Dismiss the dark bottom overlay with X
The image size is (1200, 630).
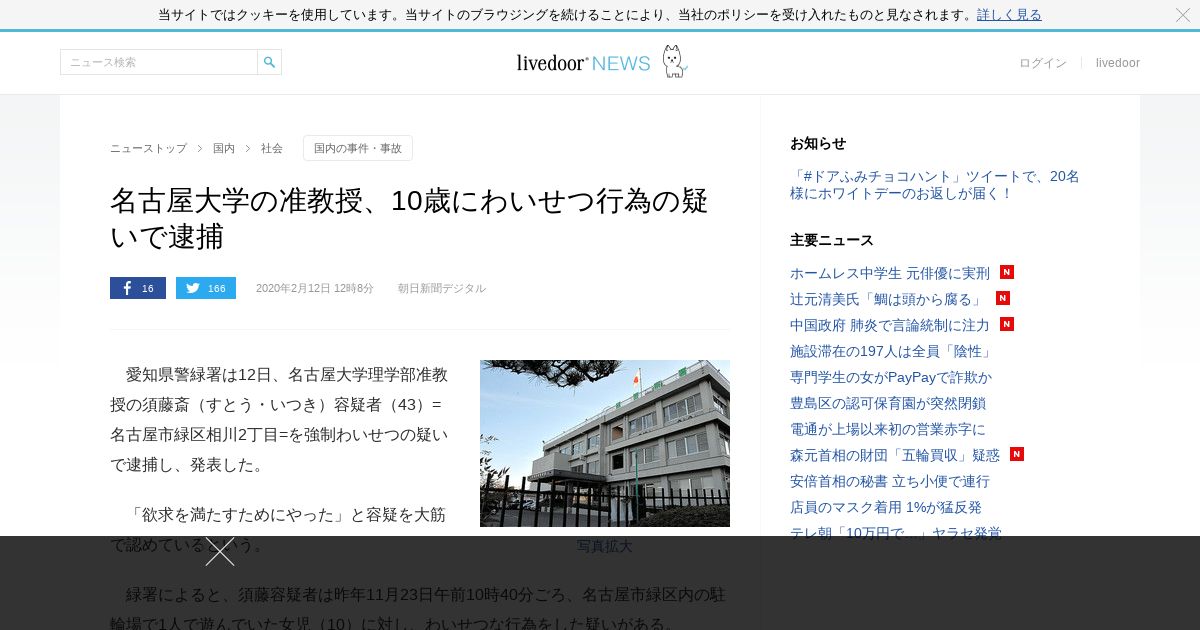click(220, 552)
